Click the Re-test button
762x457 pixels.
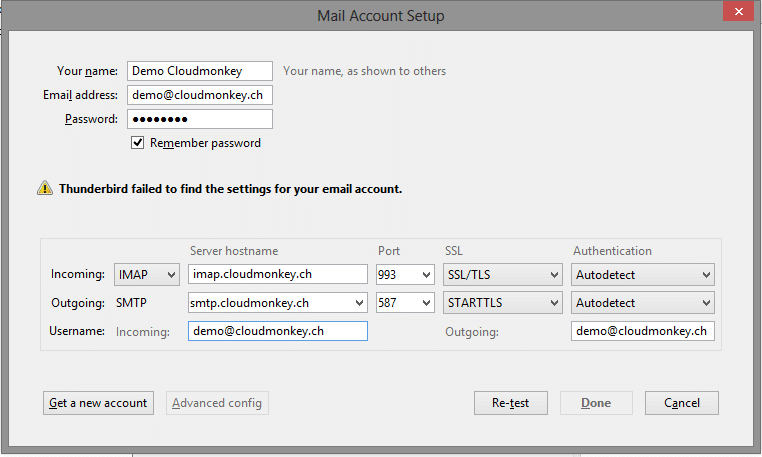[511, 403]
